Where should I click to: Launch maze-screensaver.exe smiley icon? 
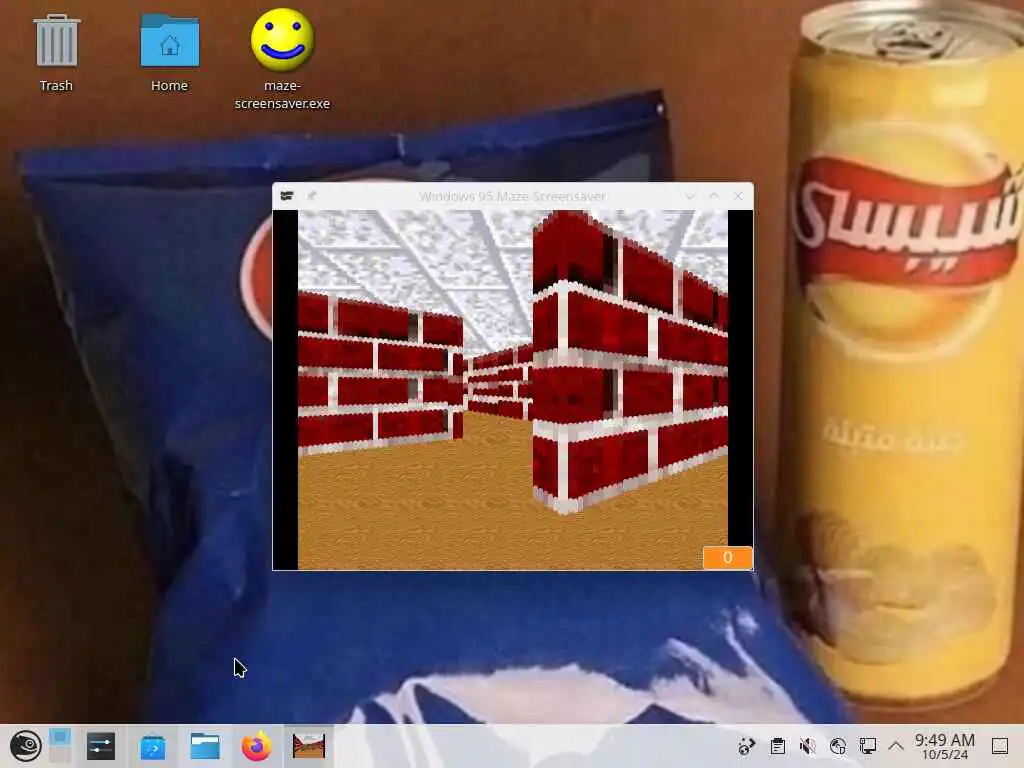tap(282, 59)
